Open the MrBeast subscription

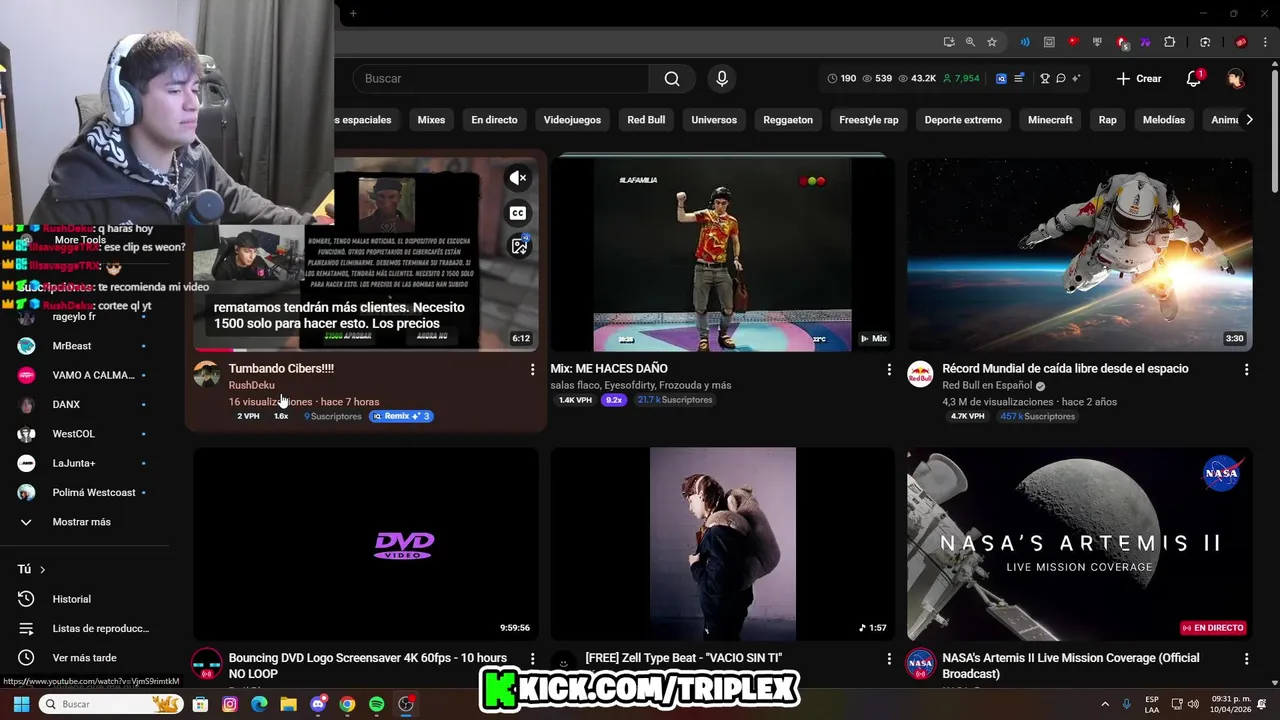84,346
